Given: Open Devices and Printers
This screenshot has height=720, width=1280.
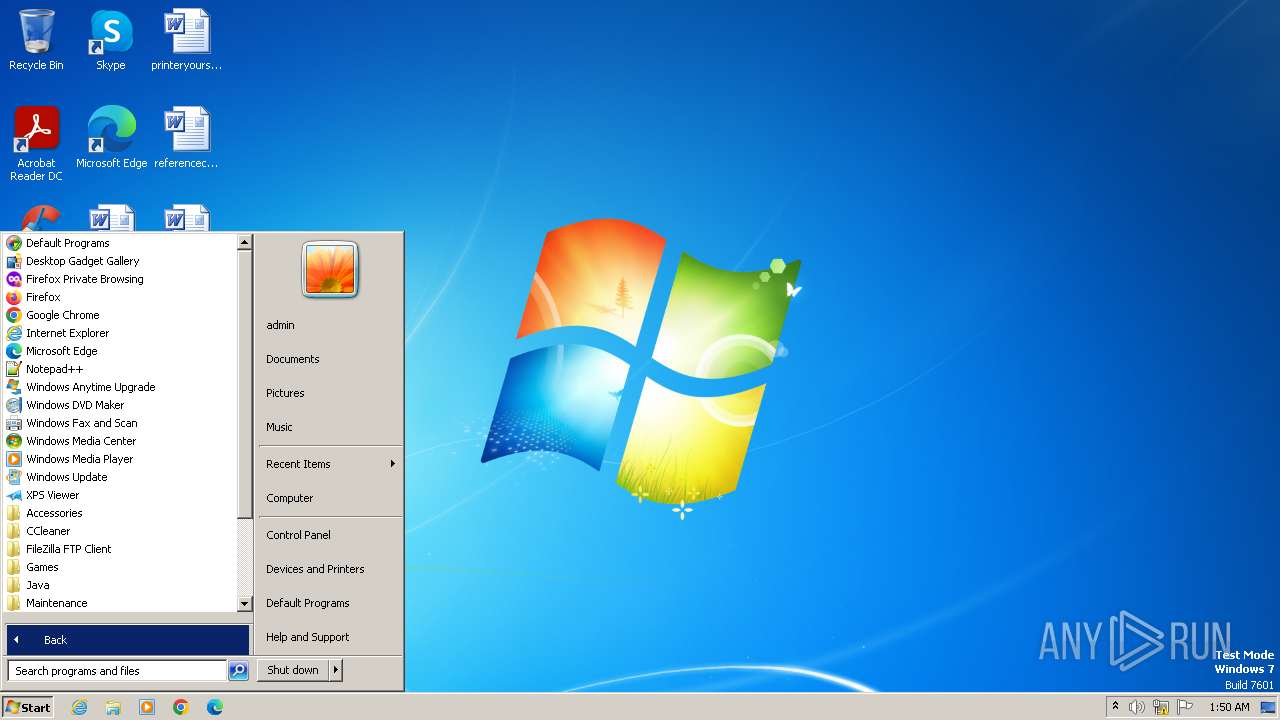Looking at the screenshot, I should 330,569.
